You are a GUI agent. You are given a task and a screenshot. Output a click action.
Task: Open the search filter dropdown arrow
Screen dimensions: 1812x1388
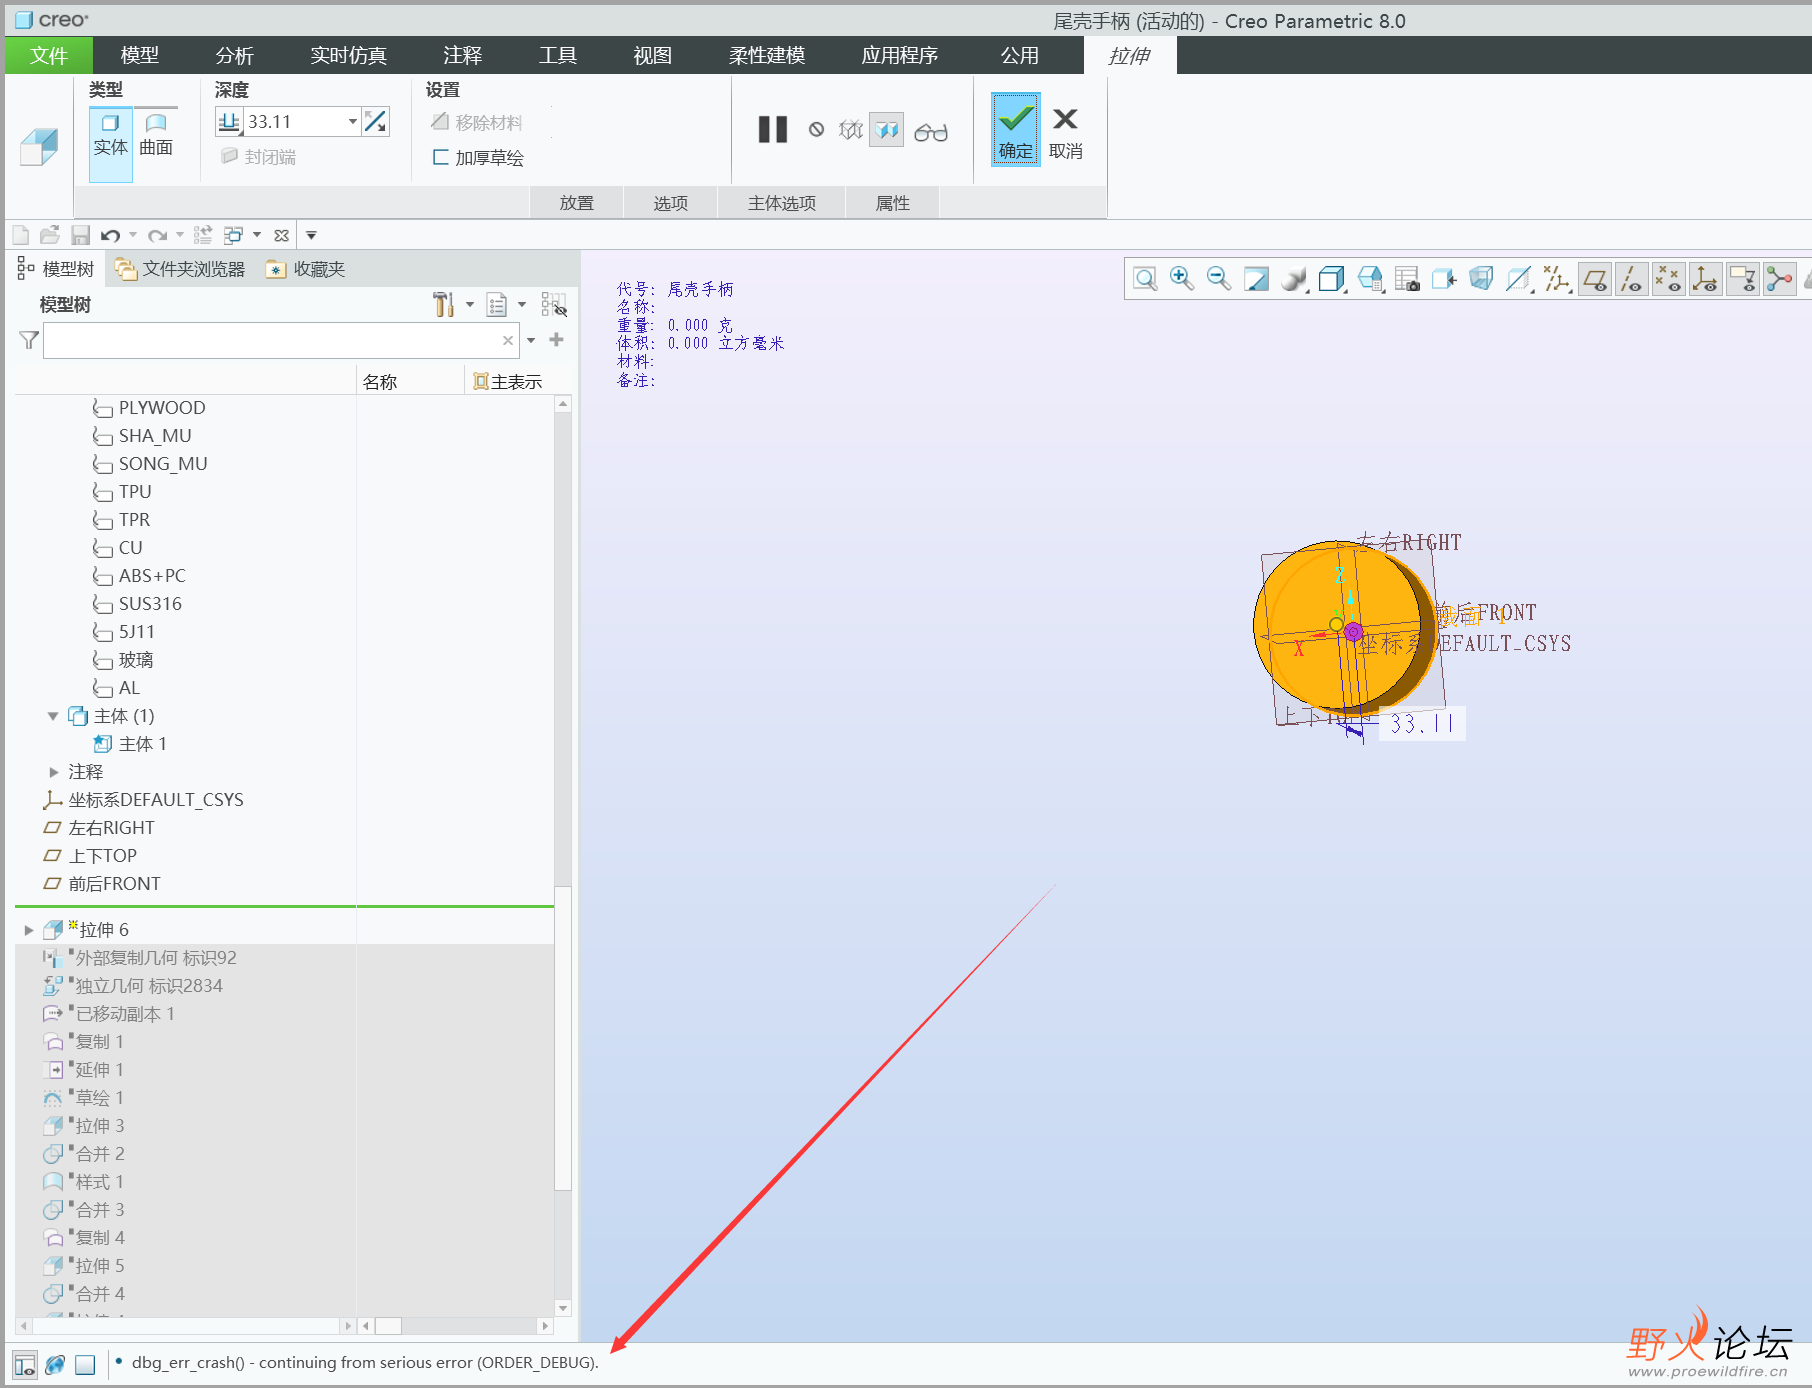(531, 340)
